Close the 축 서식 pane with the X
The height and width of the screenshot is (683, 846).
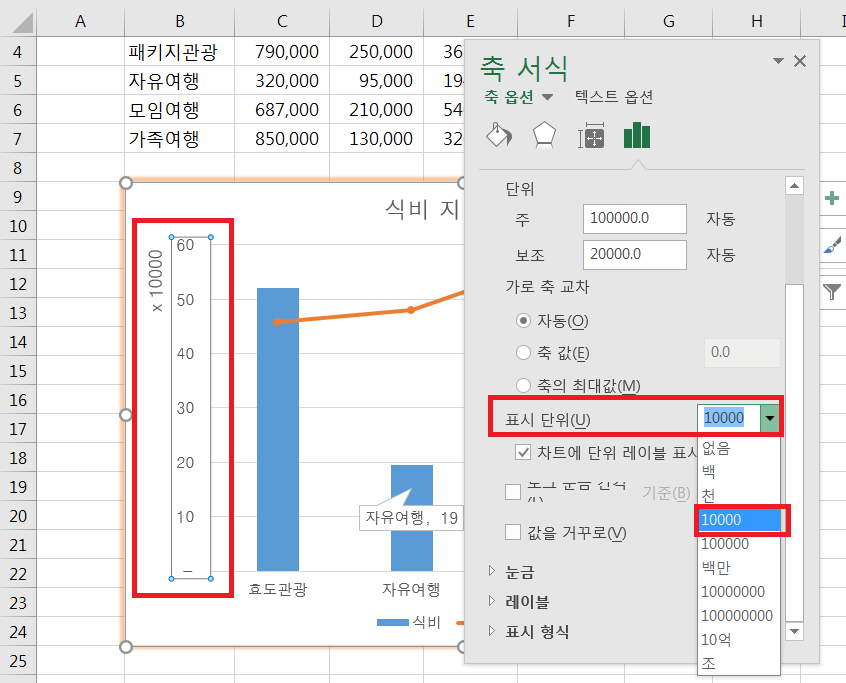tap(800, 61)
